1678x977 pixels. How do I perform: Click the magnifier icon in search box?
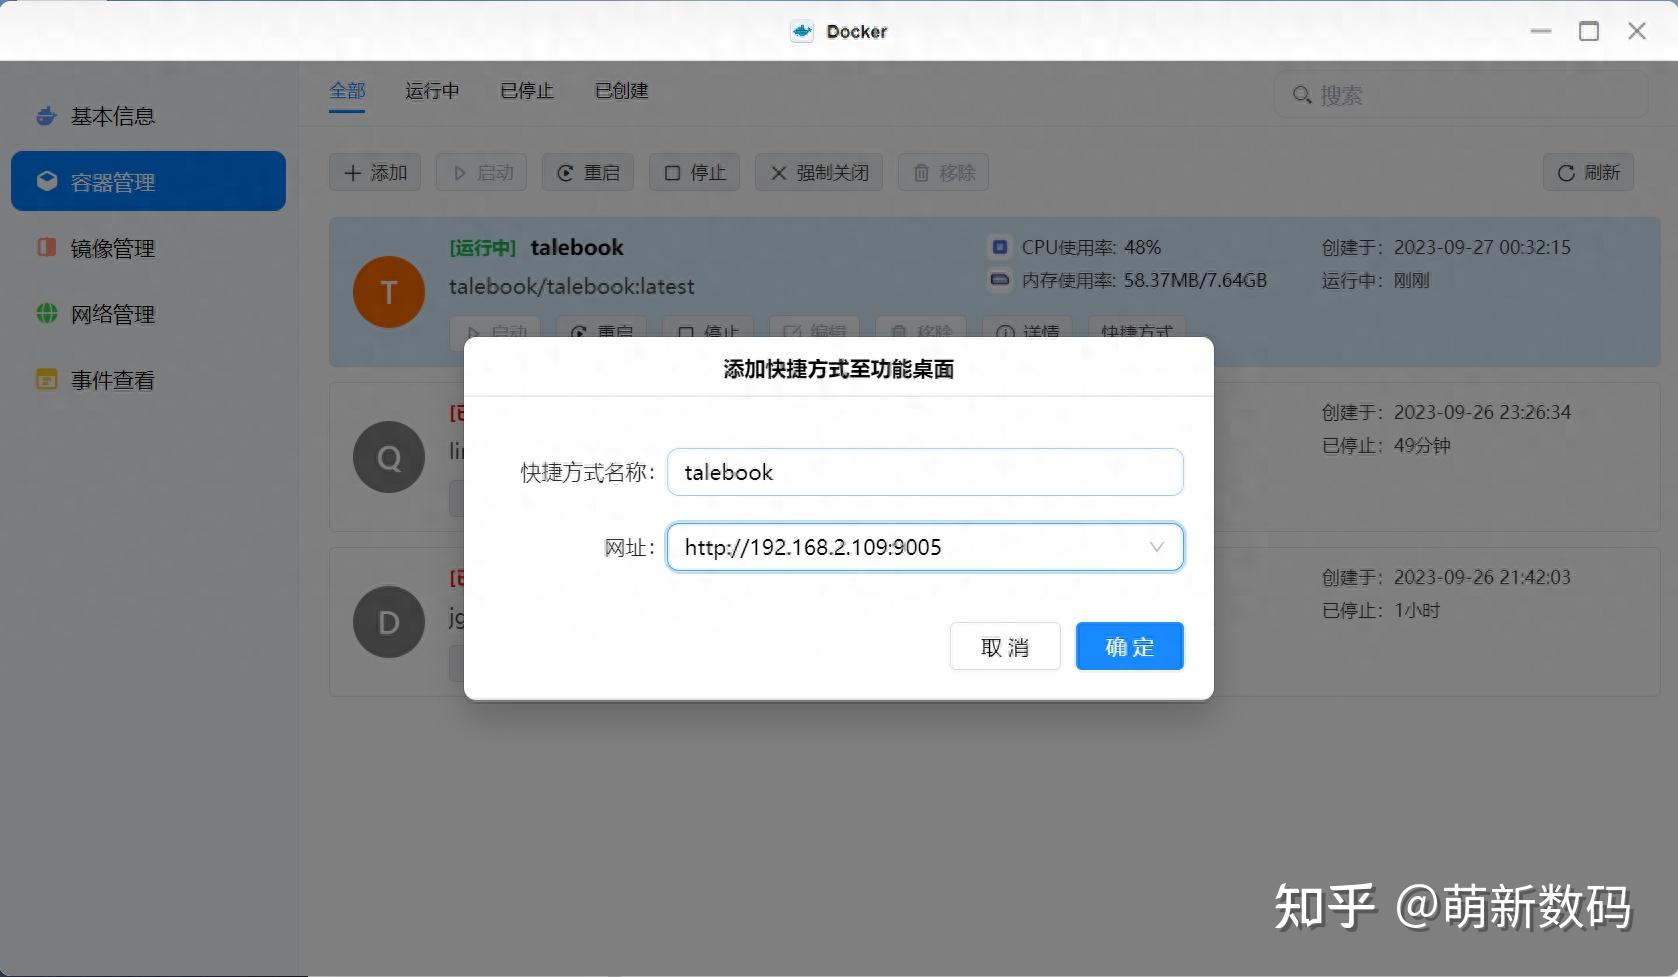[1302, 94]
